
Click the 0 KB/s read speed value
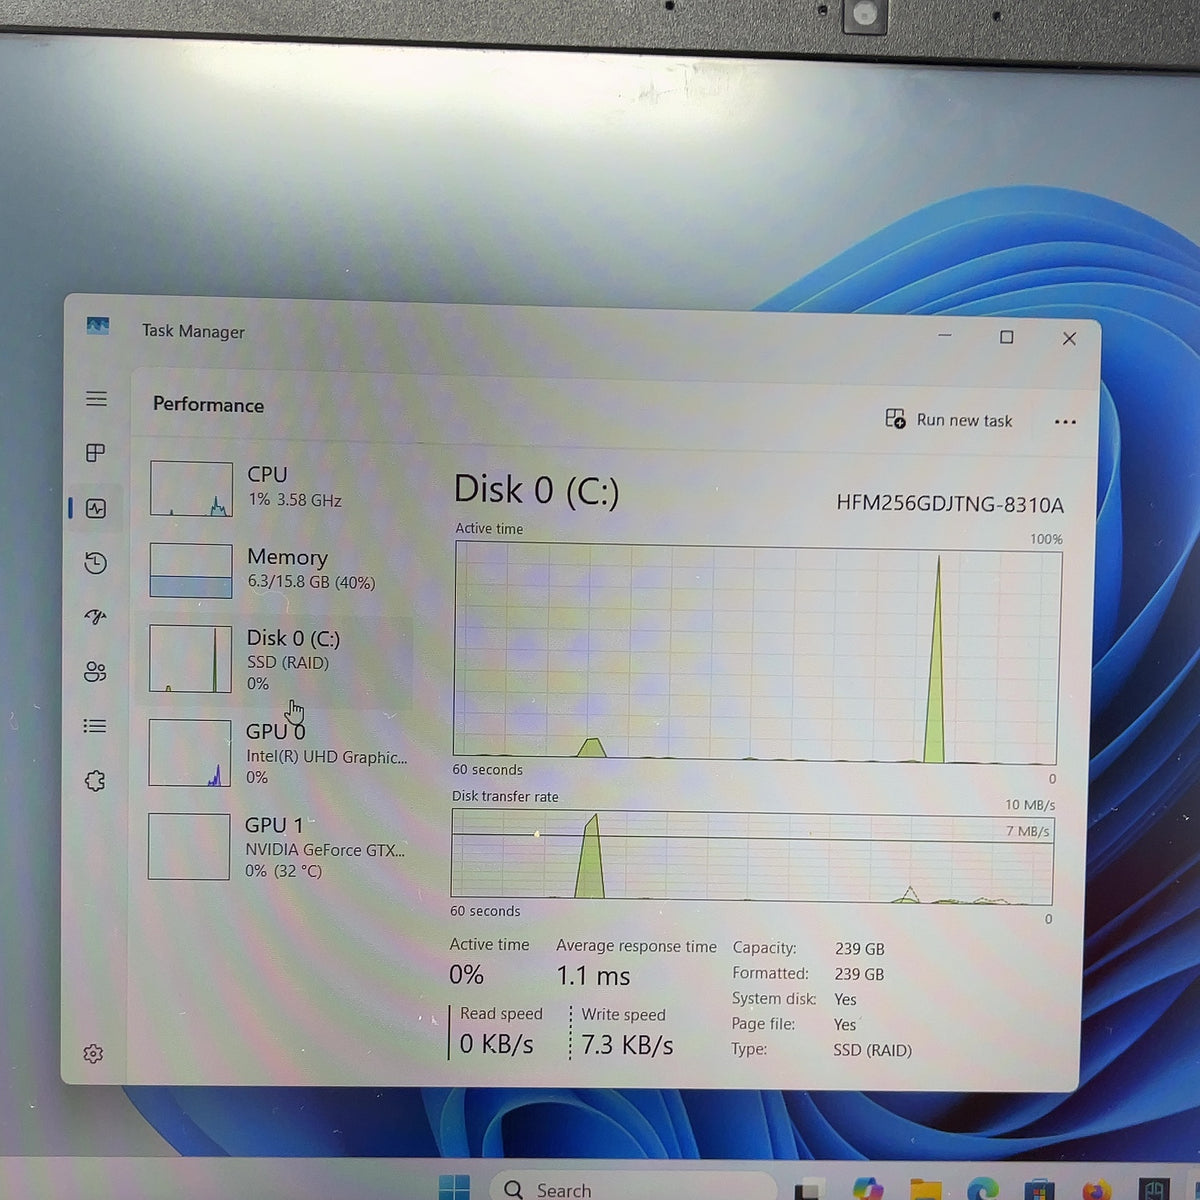[496, 1044]
